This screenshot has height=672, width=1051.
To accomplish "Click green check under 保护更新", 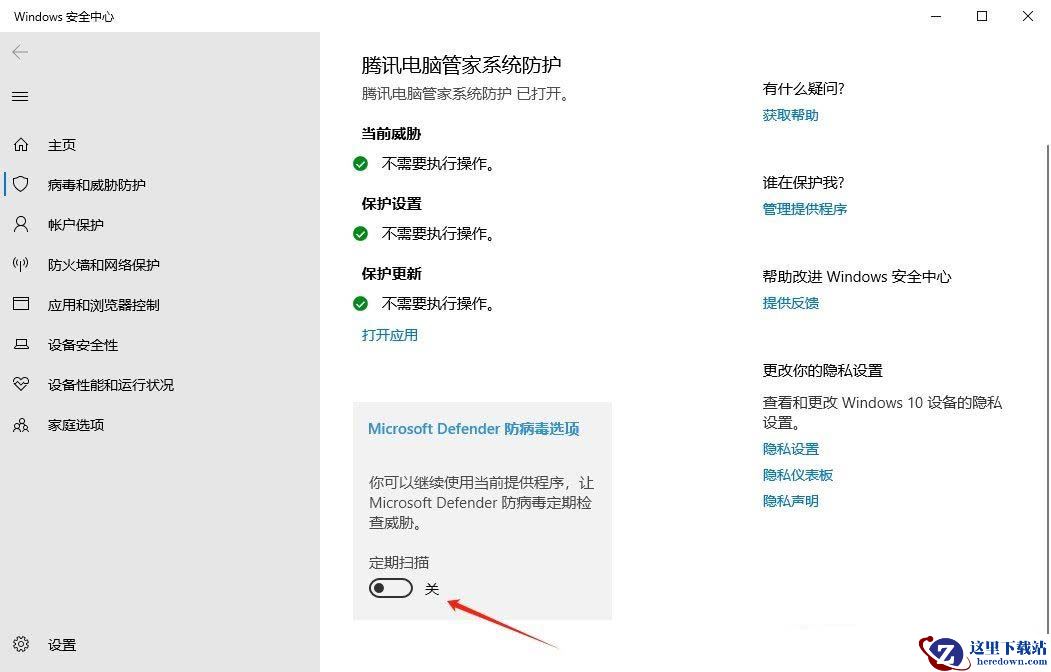I will pyautogui.click(x=361, y=304).
